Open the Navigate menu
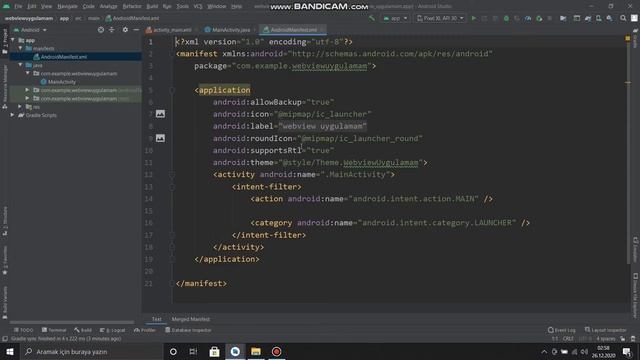The image size is (640, 360). click(67, 6)
